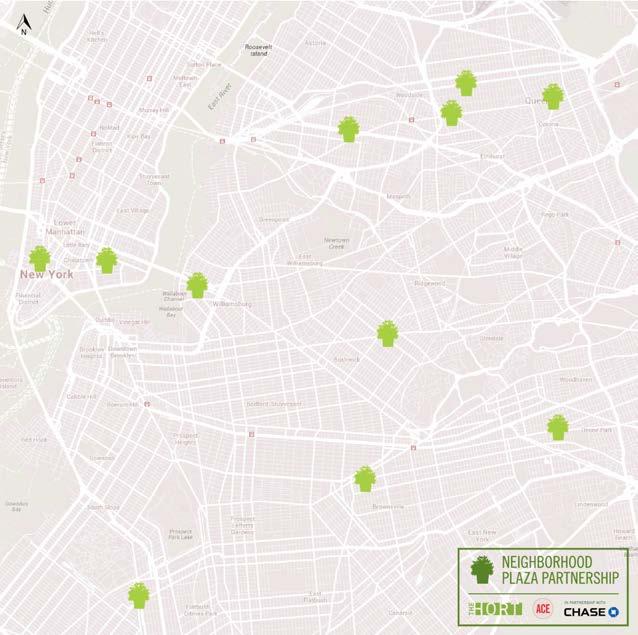Click the Corona map label
This screenshot has width=638, height=635.
pos(548,124)
